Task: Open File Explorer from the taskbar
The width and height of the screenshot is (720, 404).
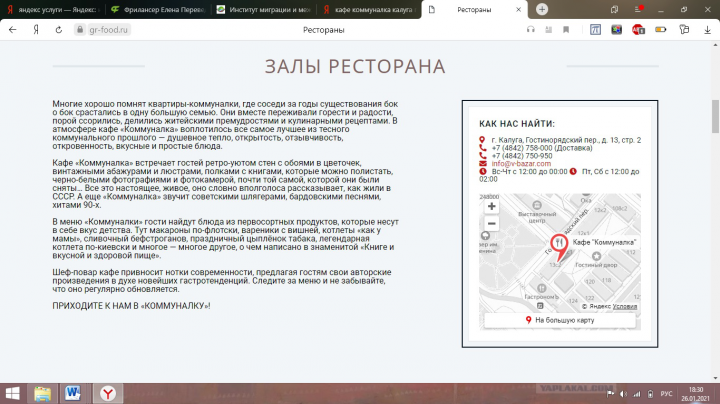Action: (42, 393)
